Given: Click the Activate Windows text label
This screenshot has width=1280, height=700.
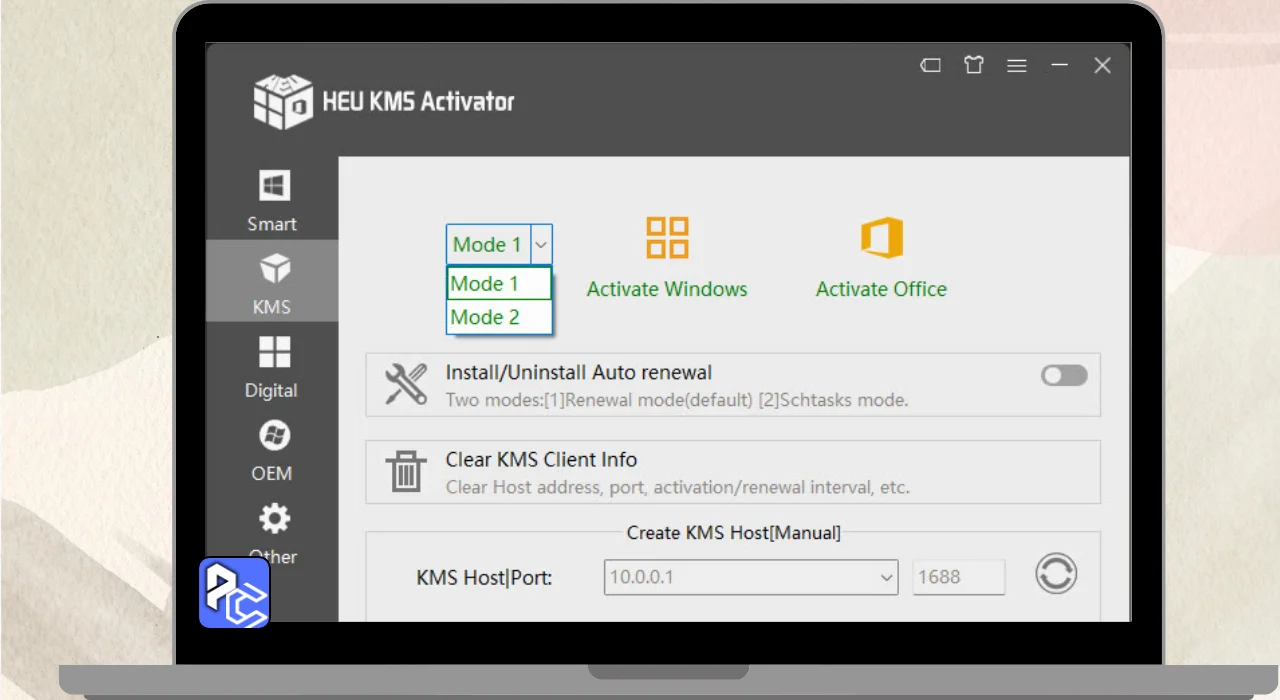Looking at the screenshot, I should pos(667,289).
